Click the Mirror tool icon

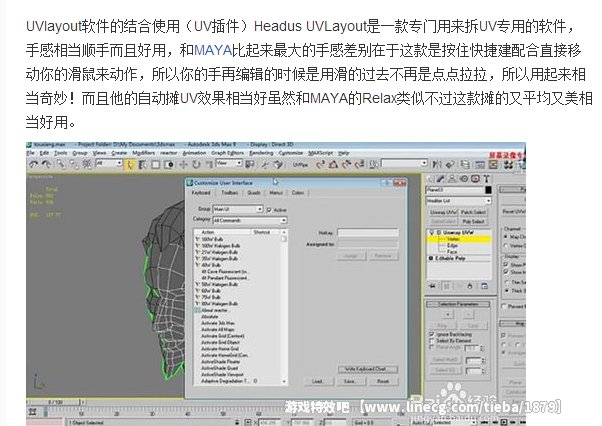pos(437,165)
